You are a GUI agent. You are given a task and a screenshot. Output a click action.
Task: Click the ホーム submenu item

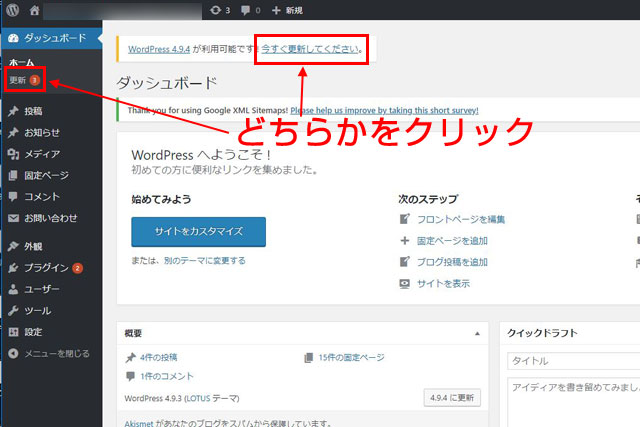coord(22,62)
